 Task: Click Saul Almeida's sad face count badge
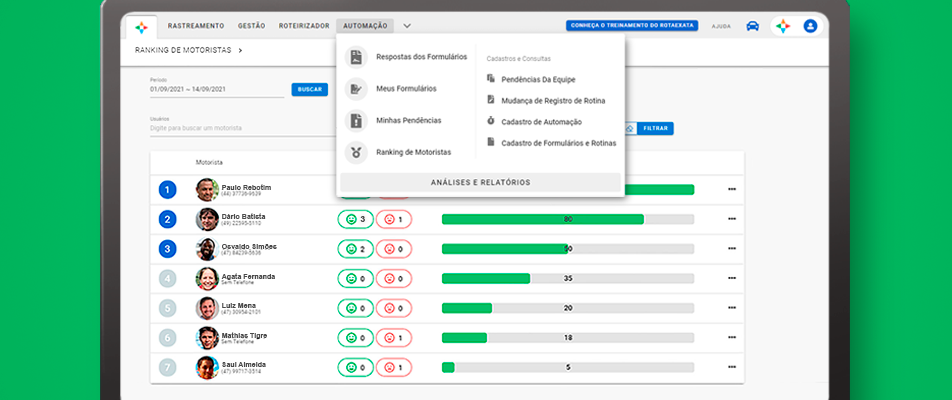(x=394, y=368)
